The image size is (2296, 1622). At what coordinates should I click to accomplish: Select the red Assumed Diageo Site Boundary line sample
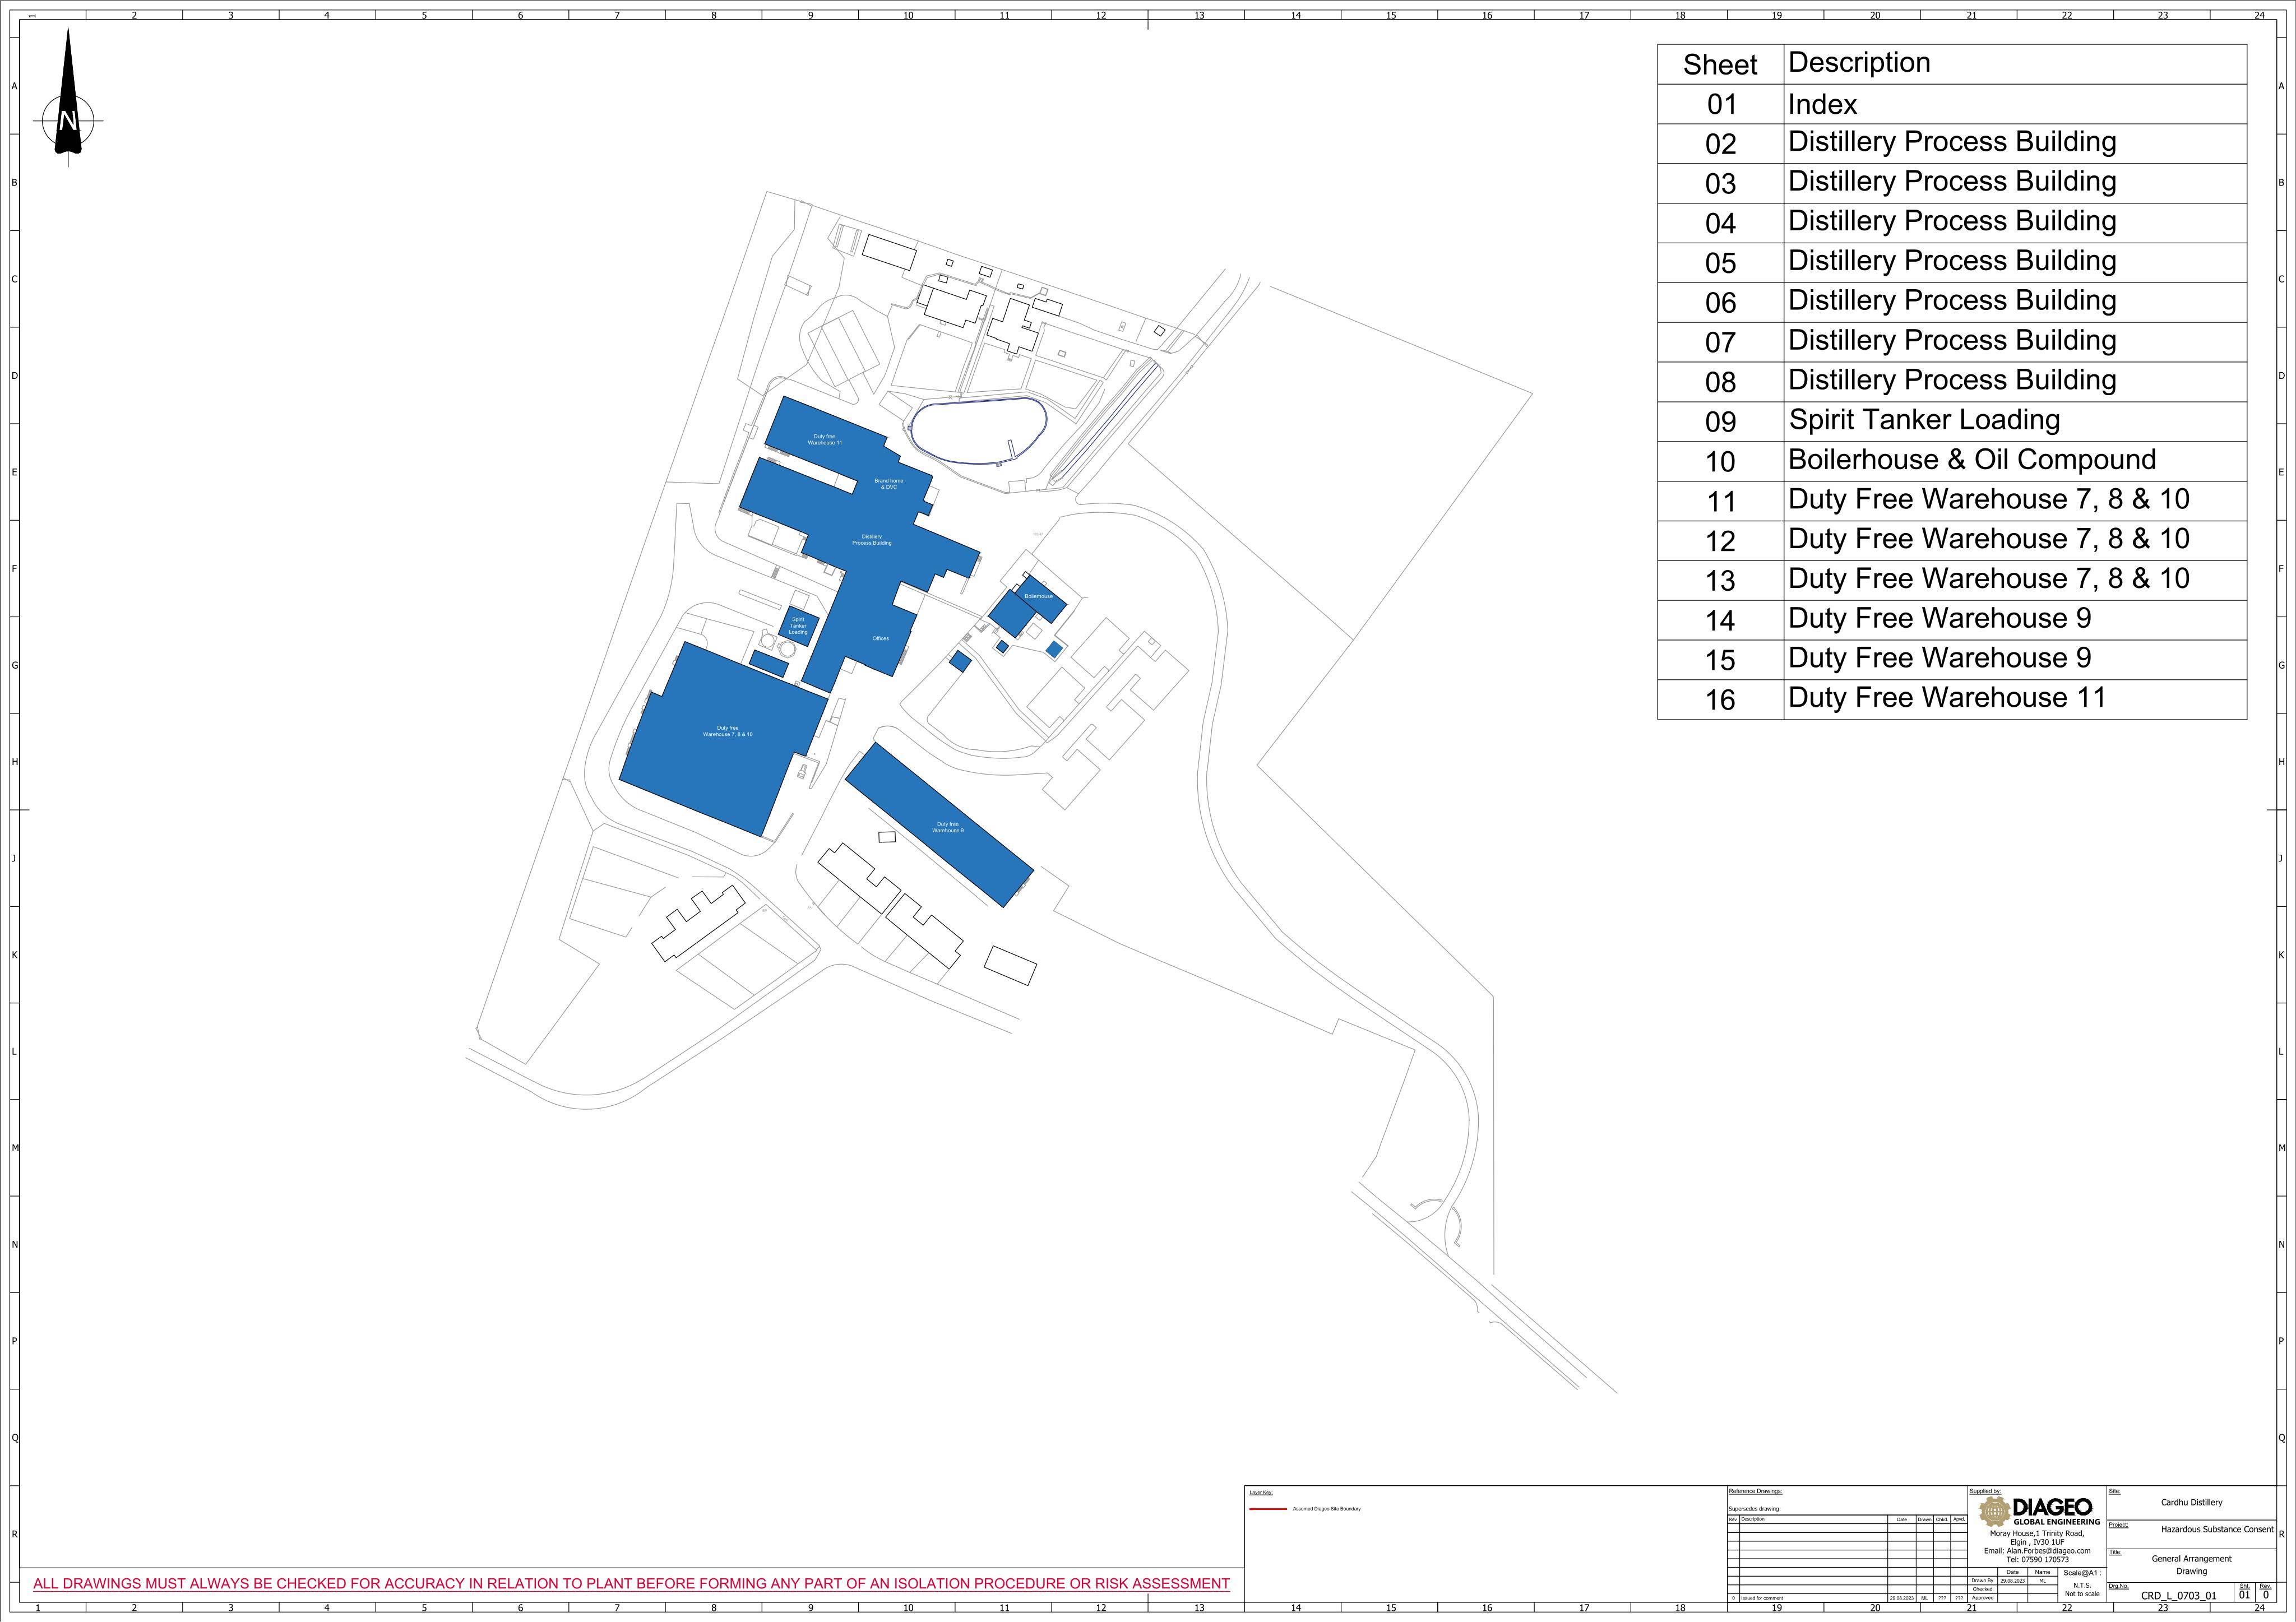tap(1267, 1508)
